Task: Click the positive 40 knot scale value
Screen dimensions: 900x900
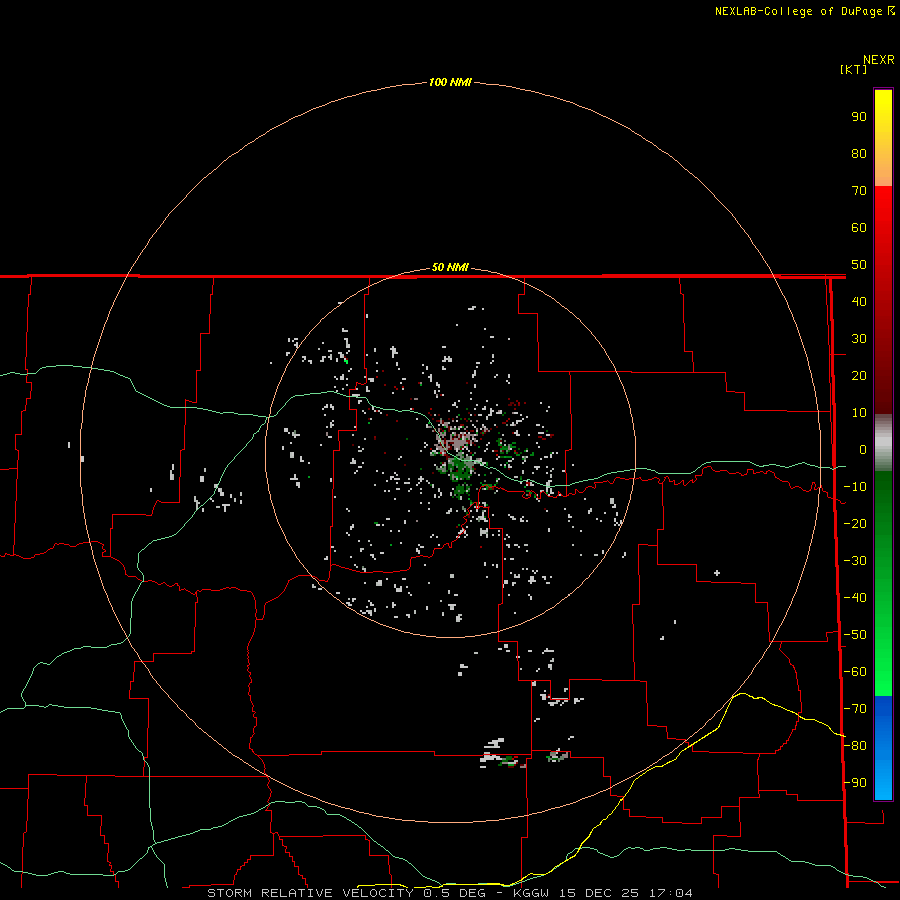Action: (x=859, y=301)
